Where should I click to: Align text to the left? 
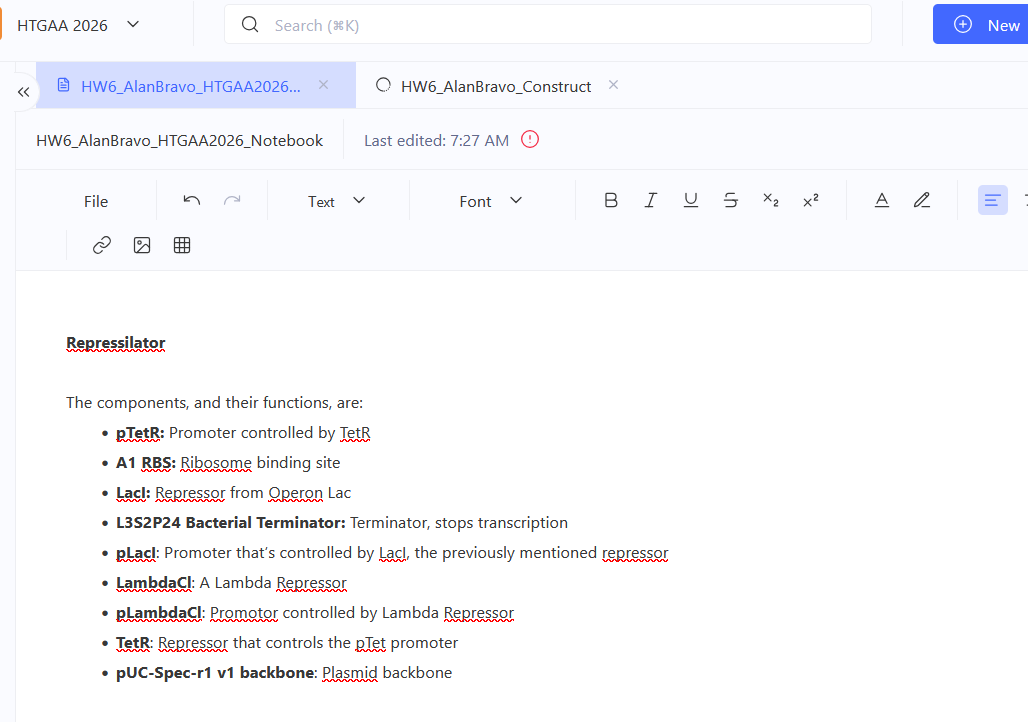pyautogui.click(x=993, y=201)
